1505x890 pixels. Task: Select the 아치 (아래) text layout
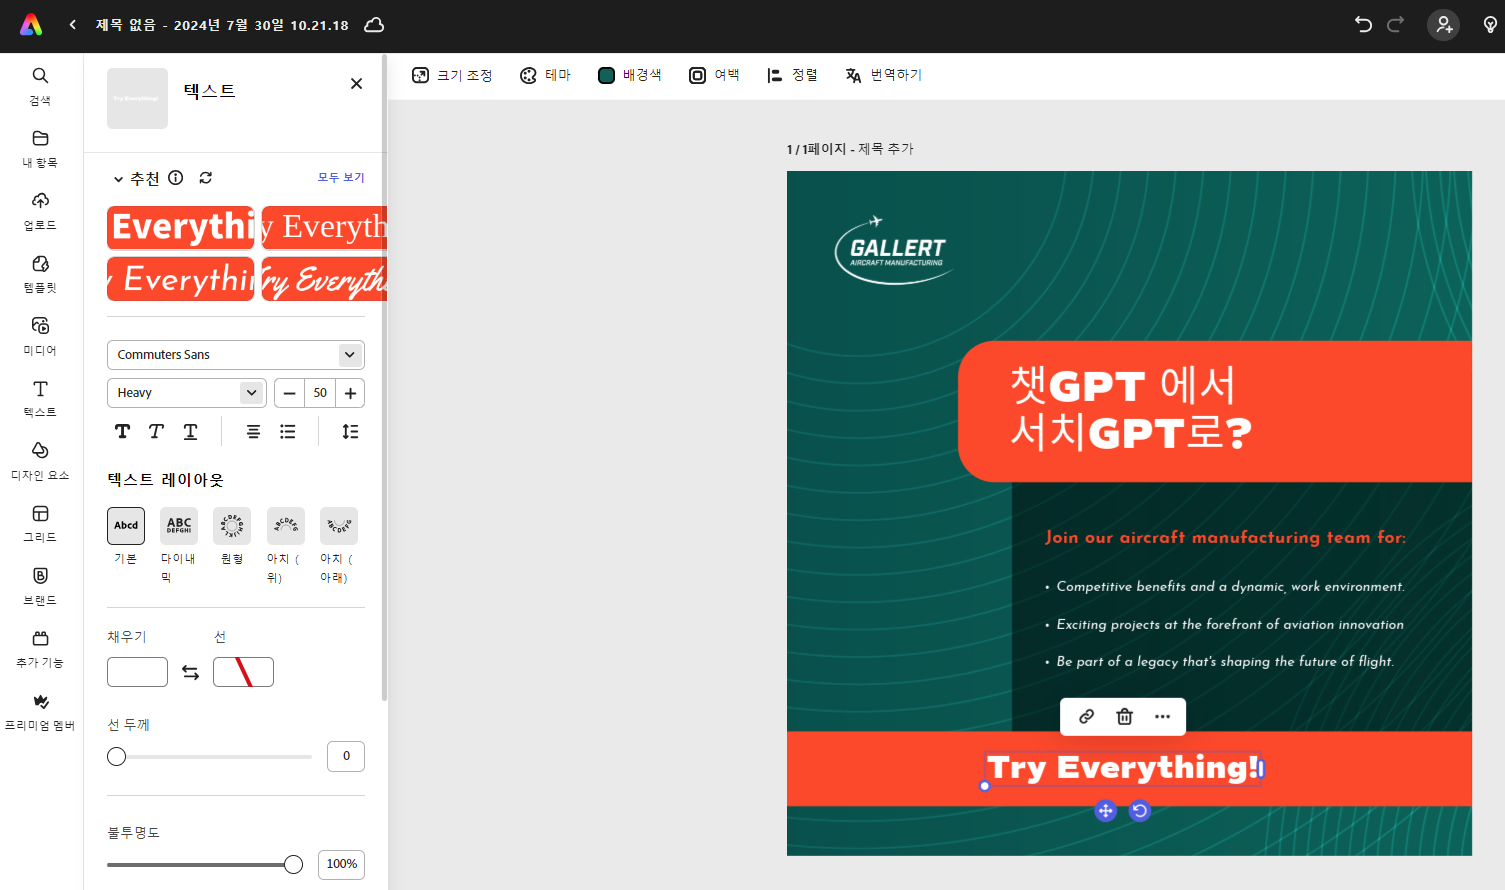[339, 526]
